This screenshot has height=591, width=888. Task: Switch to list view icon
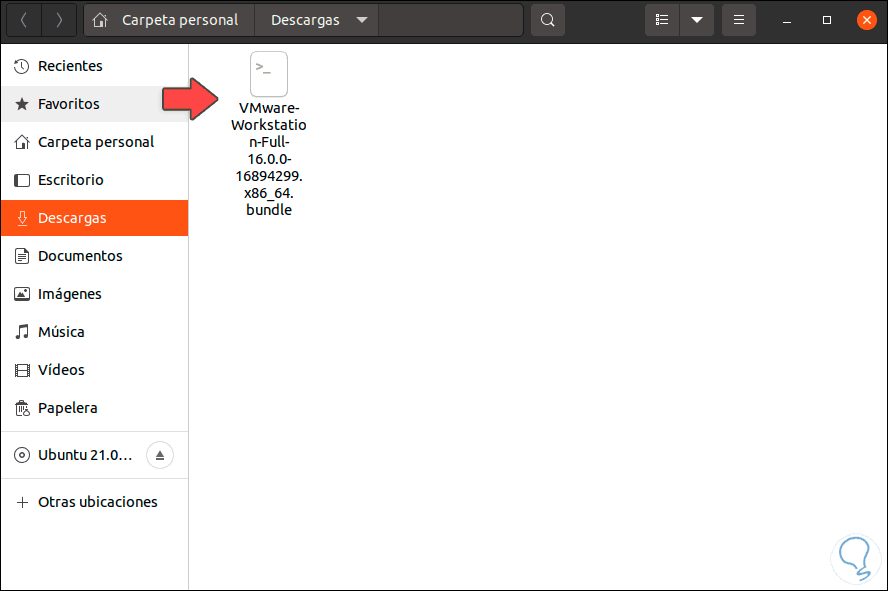(x=662, y=20)
